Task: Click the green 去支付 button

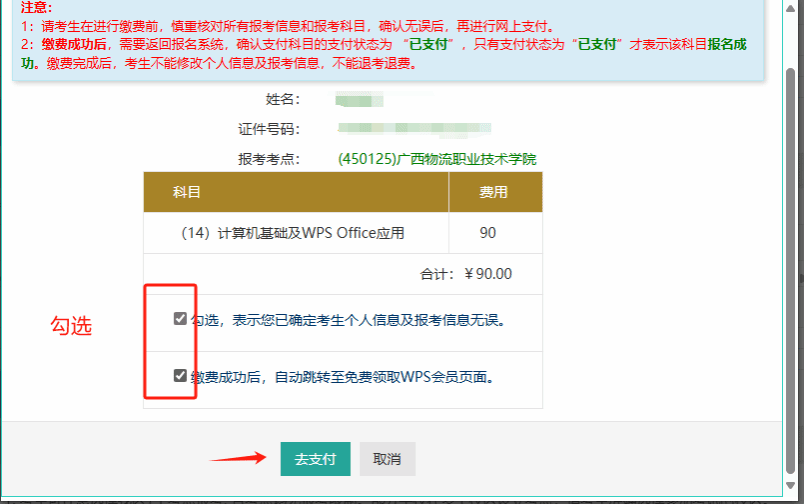Action: 315,459
